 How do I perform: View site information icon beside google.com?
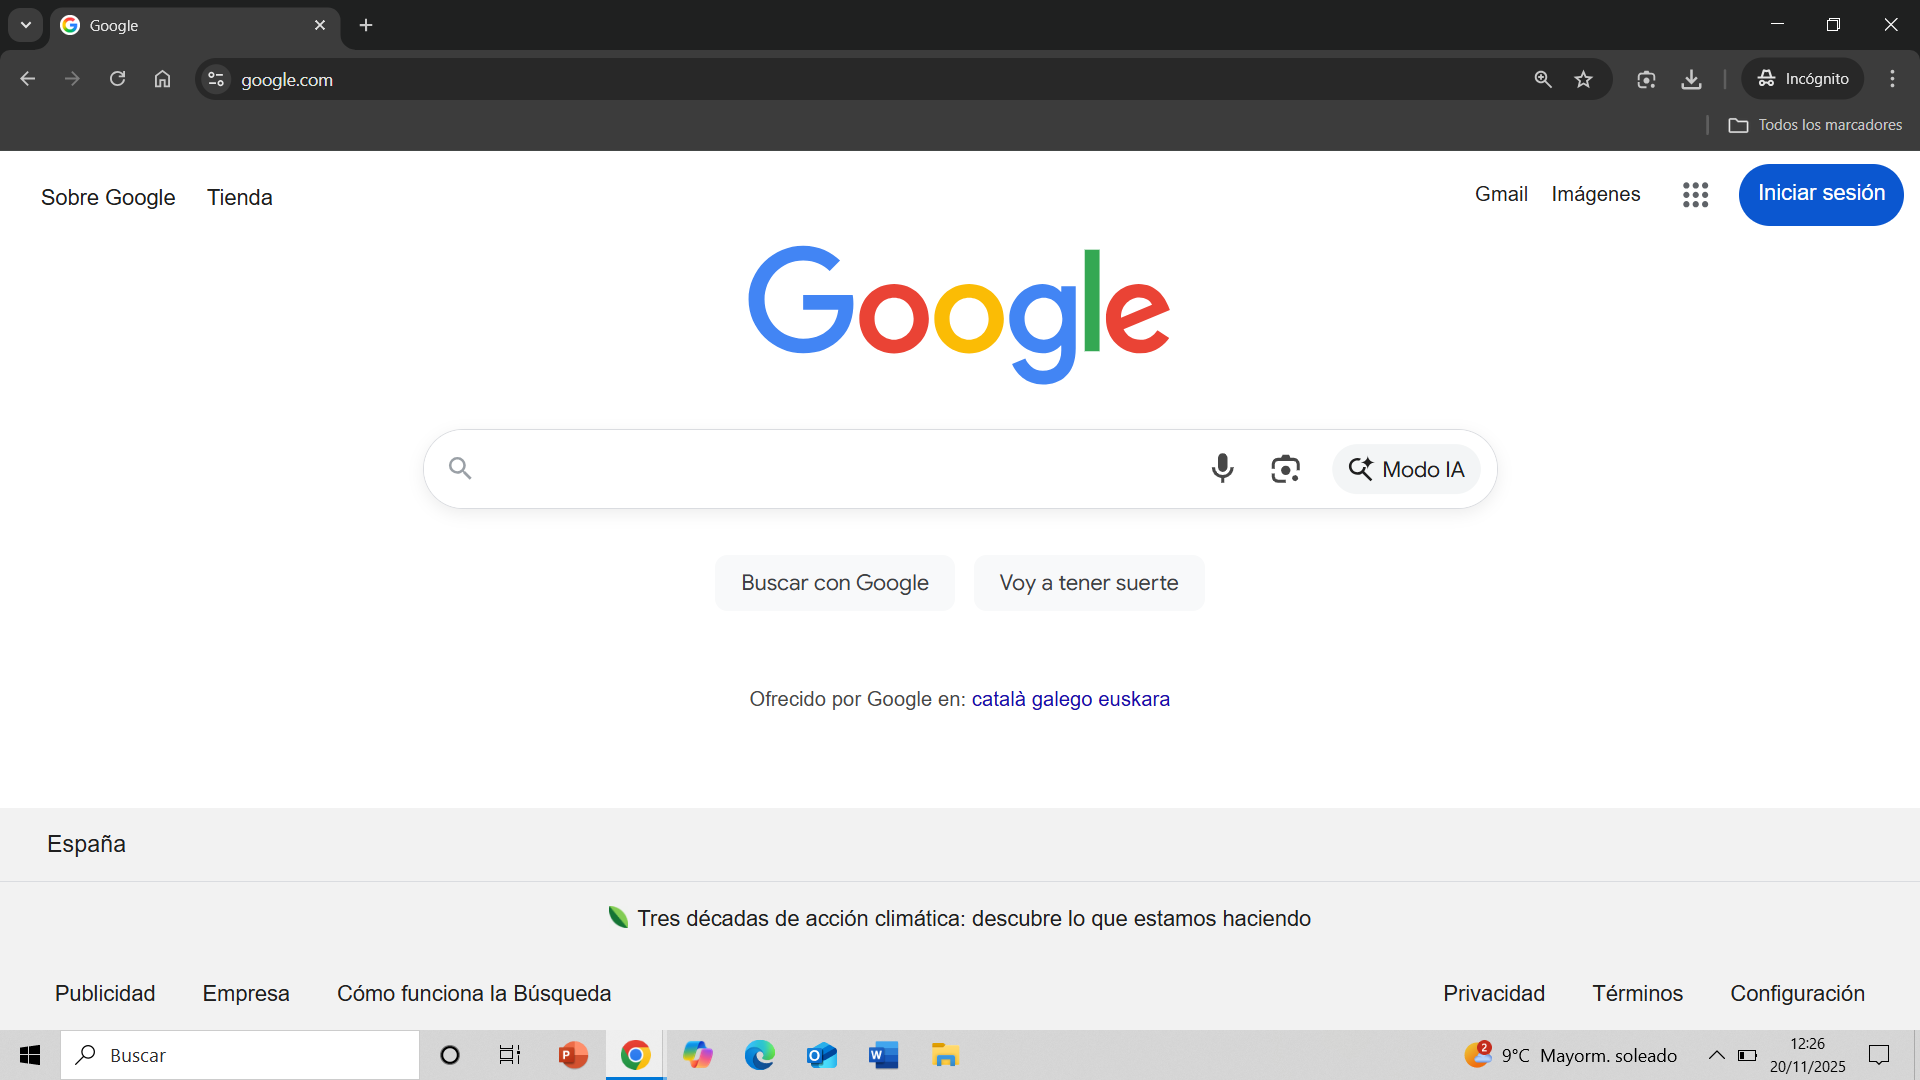click(x=215, y=79)
